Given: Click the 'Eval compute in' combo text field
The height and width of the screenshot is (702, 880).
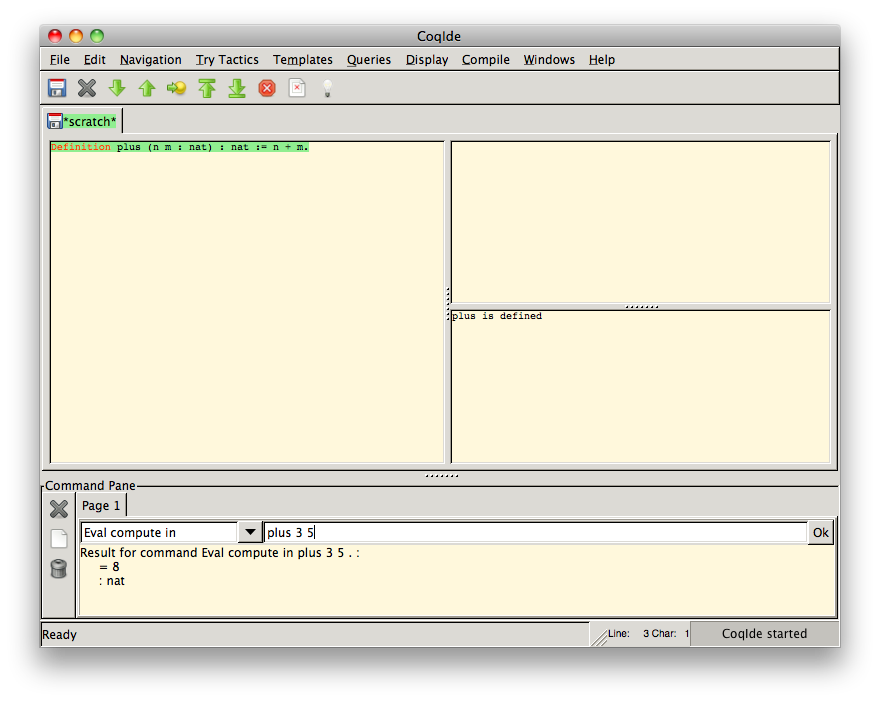Looking at the screenshot, I should tap(159, 532).
